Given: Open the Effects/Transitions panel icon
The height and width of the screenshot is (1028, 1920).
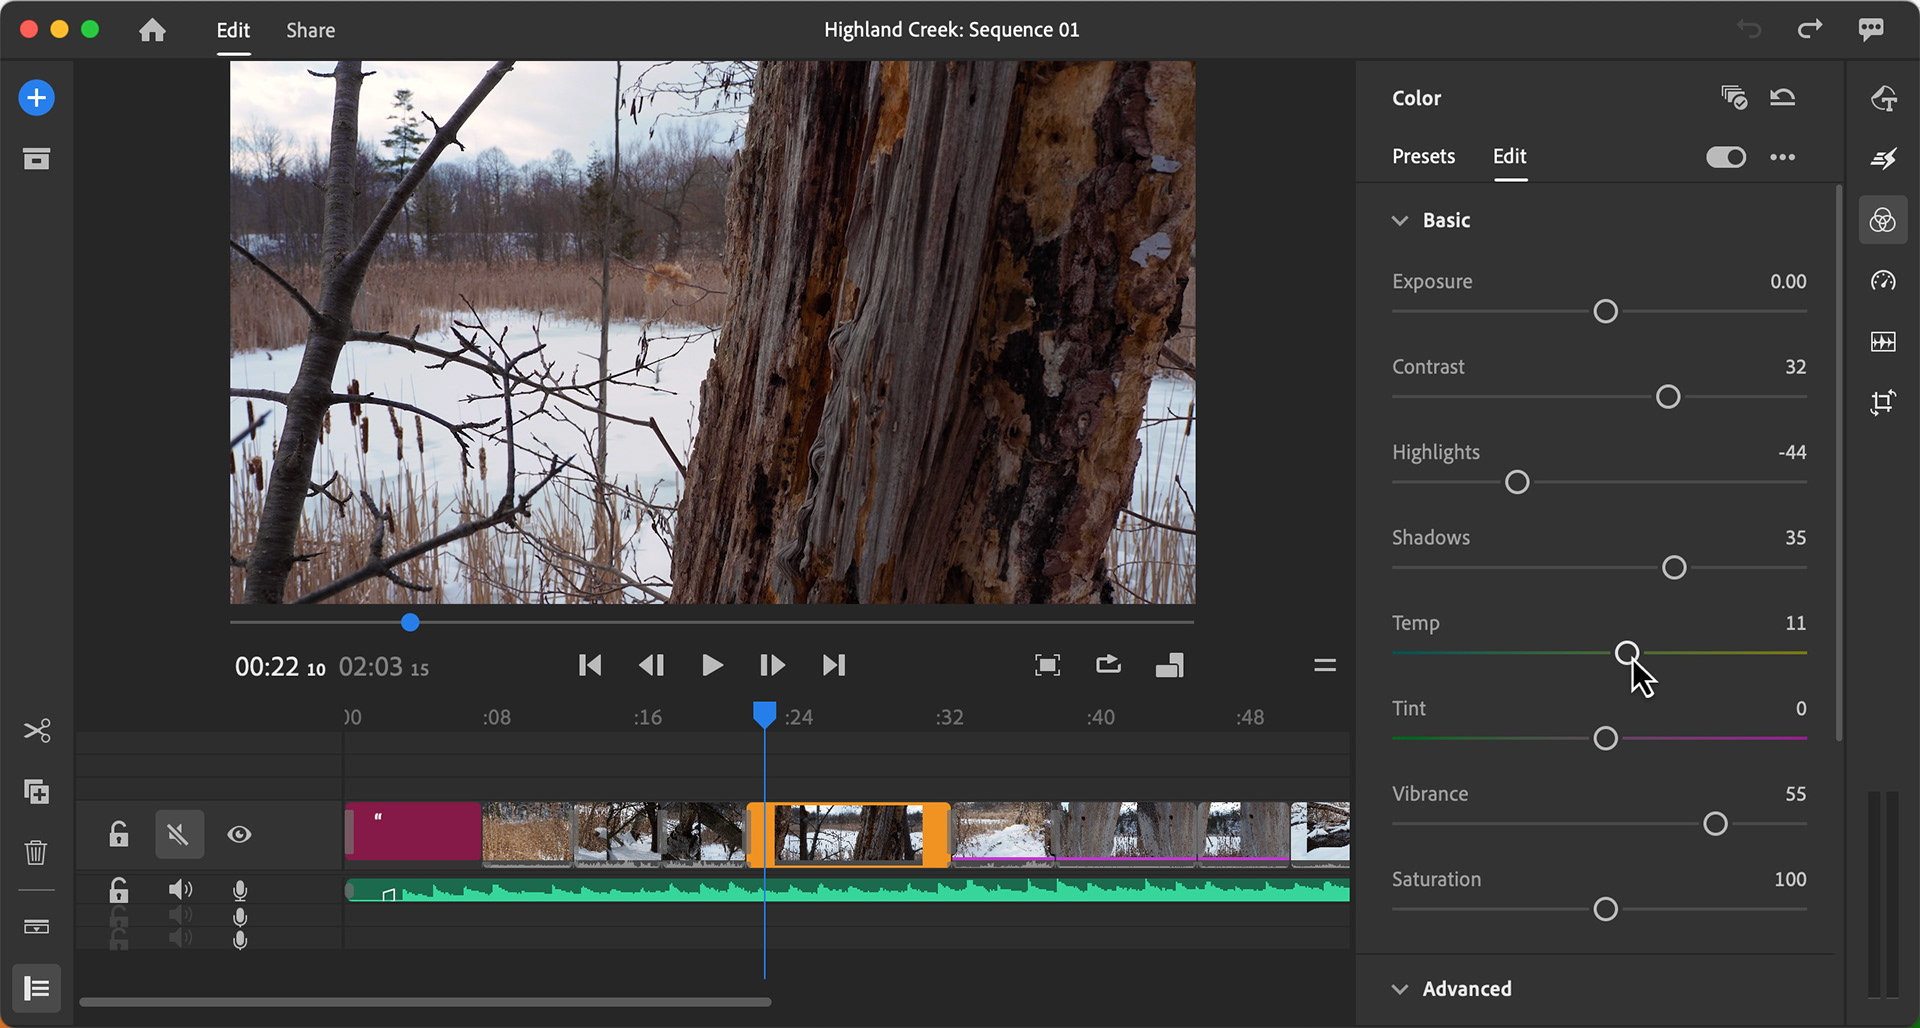Looking at the screenshot, I should (x=1883, y=159).
